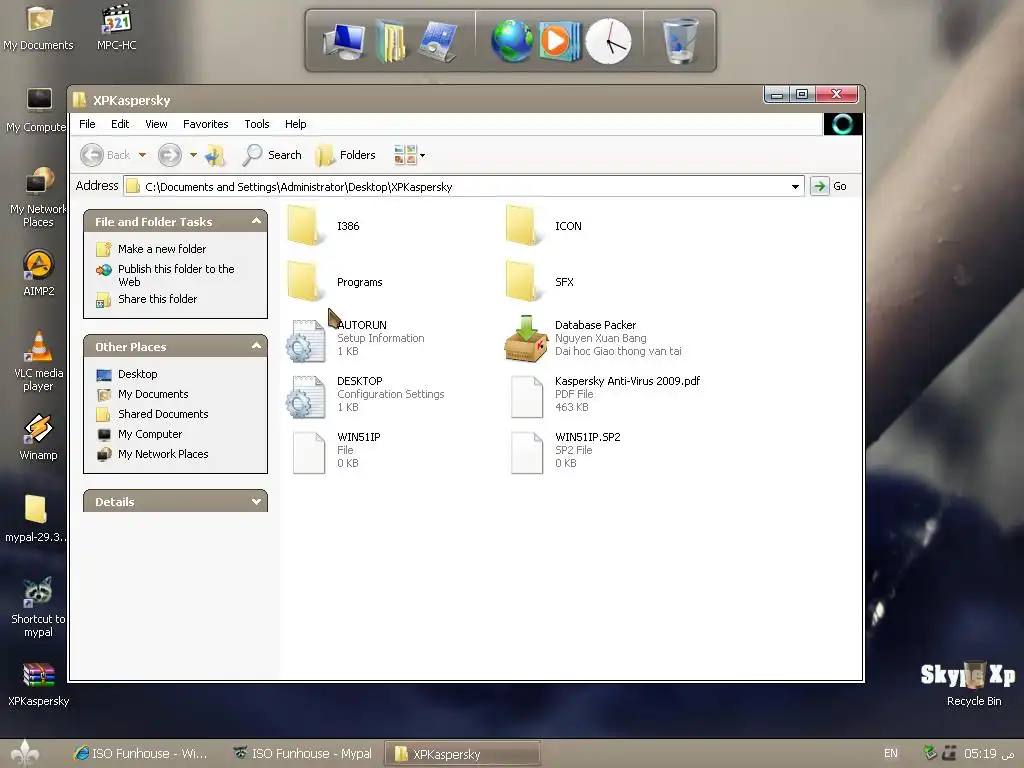Select the WIN51IP.SP2 file icon

[x=526, y=453]
